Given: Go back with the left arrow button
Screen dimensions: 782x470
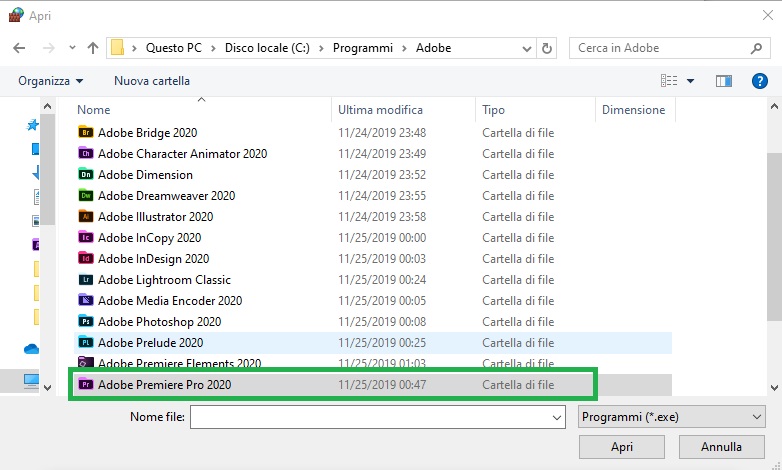Looking at the screenshot, I should [x=19, y=48].
